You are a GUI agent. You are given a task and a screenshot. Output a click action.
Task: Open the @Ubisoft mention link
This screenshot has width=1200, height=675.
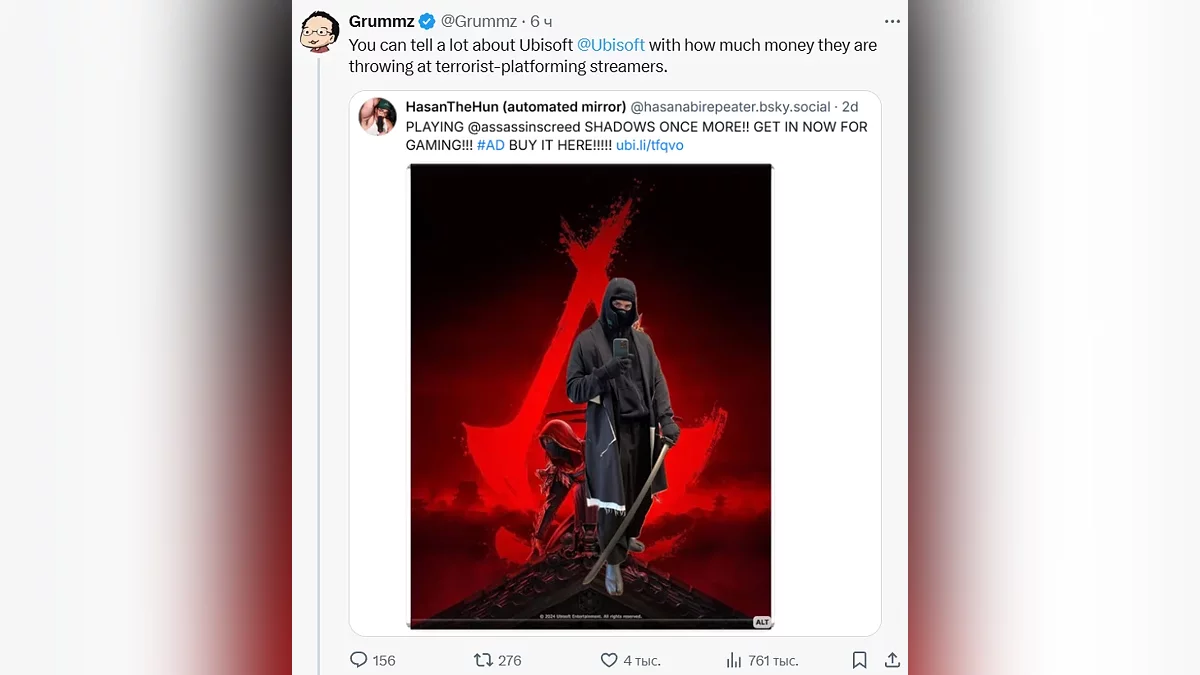(x=611, y=45)
